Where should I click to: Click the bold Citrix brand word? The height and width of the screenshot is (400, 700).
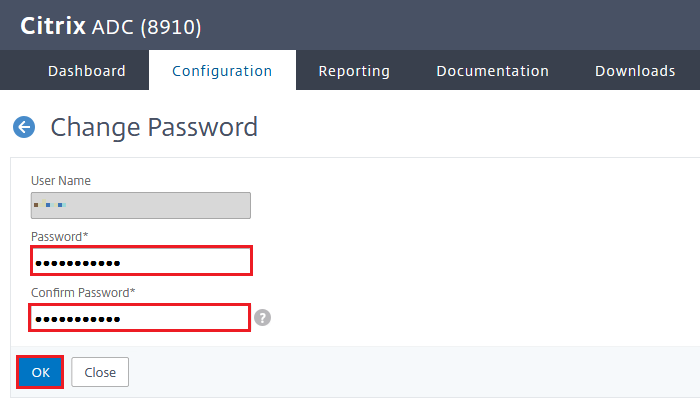click(53, 26)
